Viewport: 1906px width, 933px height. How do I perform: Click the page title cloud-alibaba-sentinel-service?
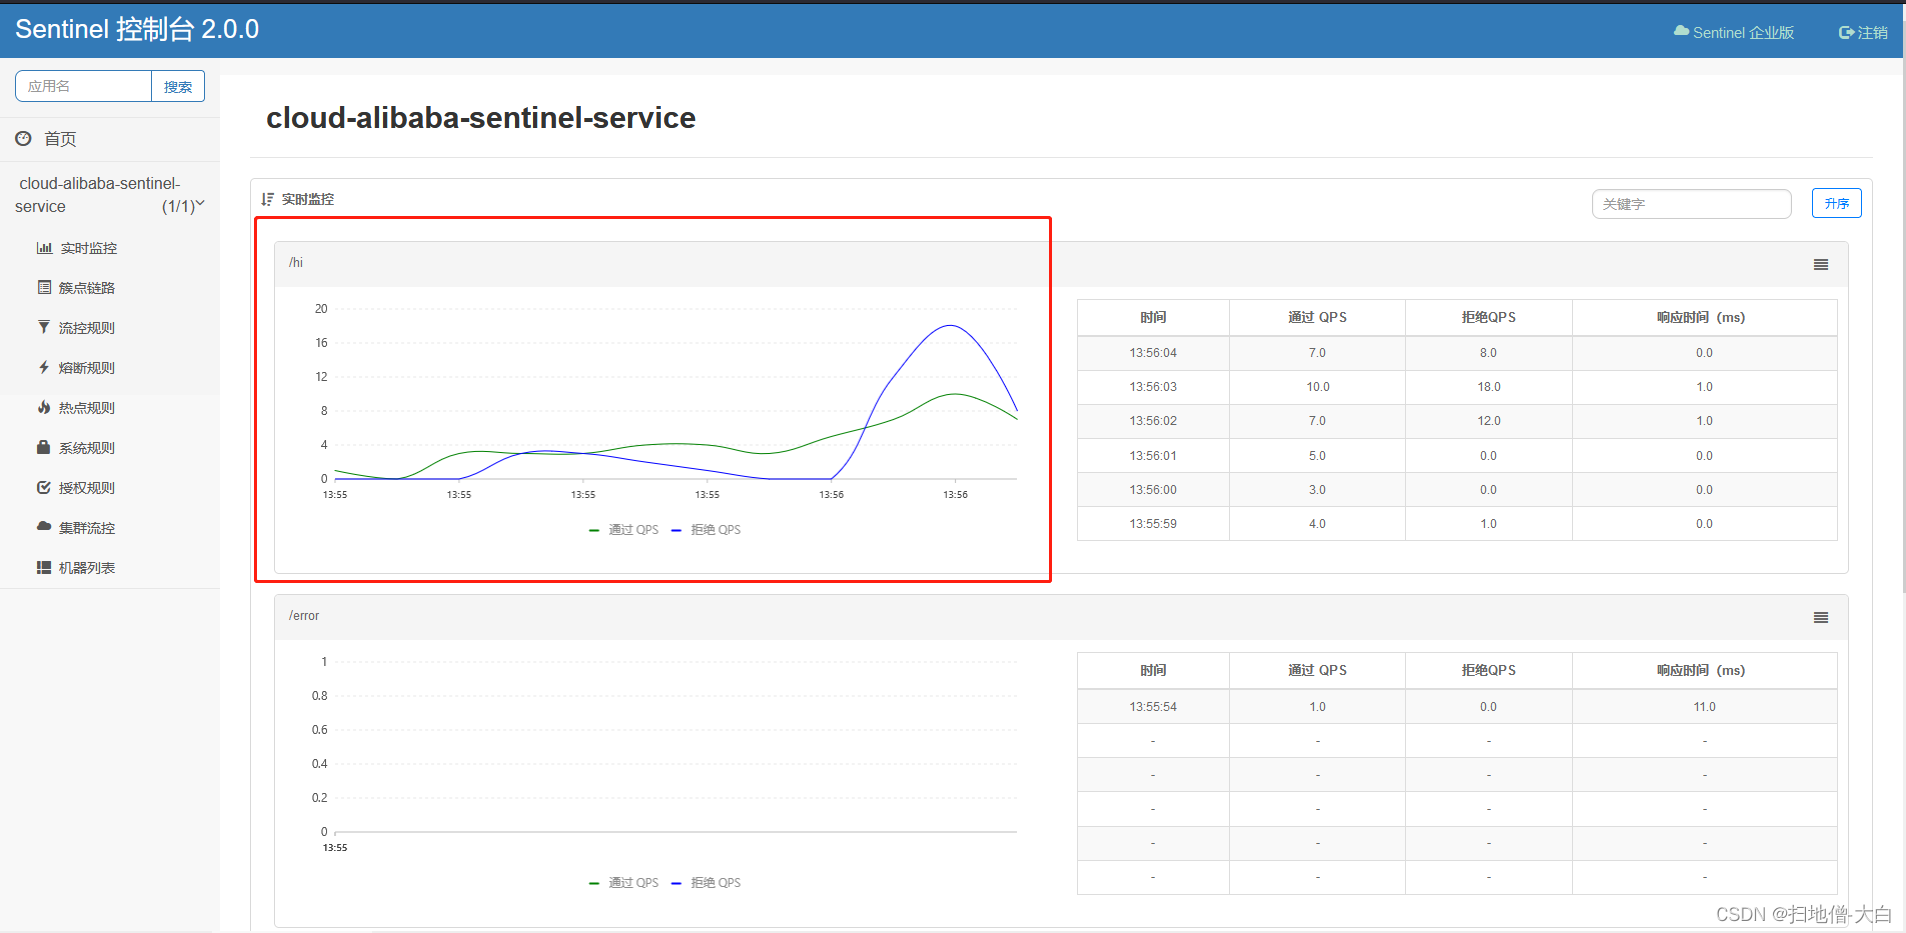click(x=481, y=118)
